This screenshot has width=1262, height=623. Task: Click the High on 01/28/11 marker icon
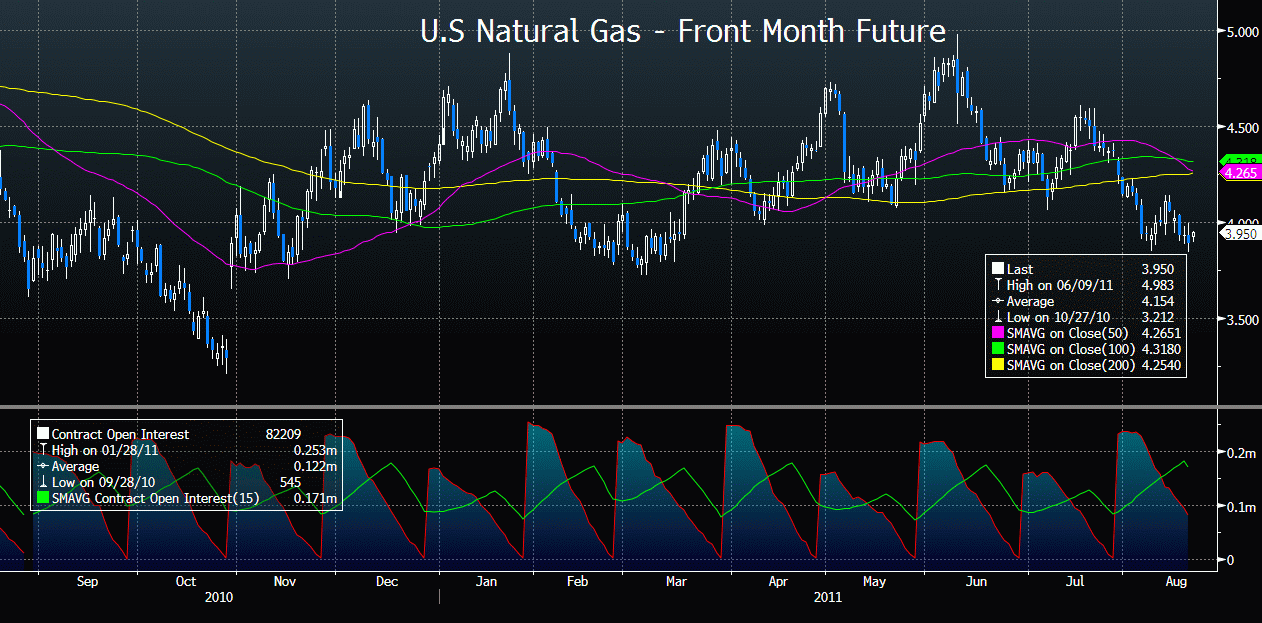(x=42, y=450)
